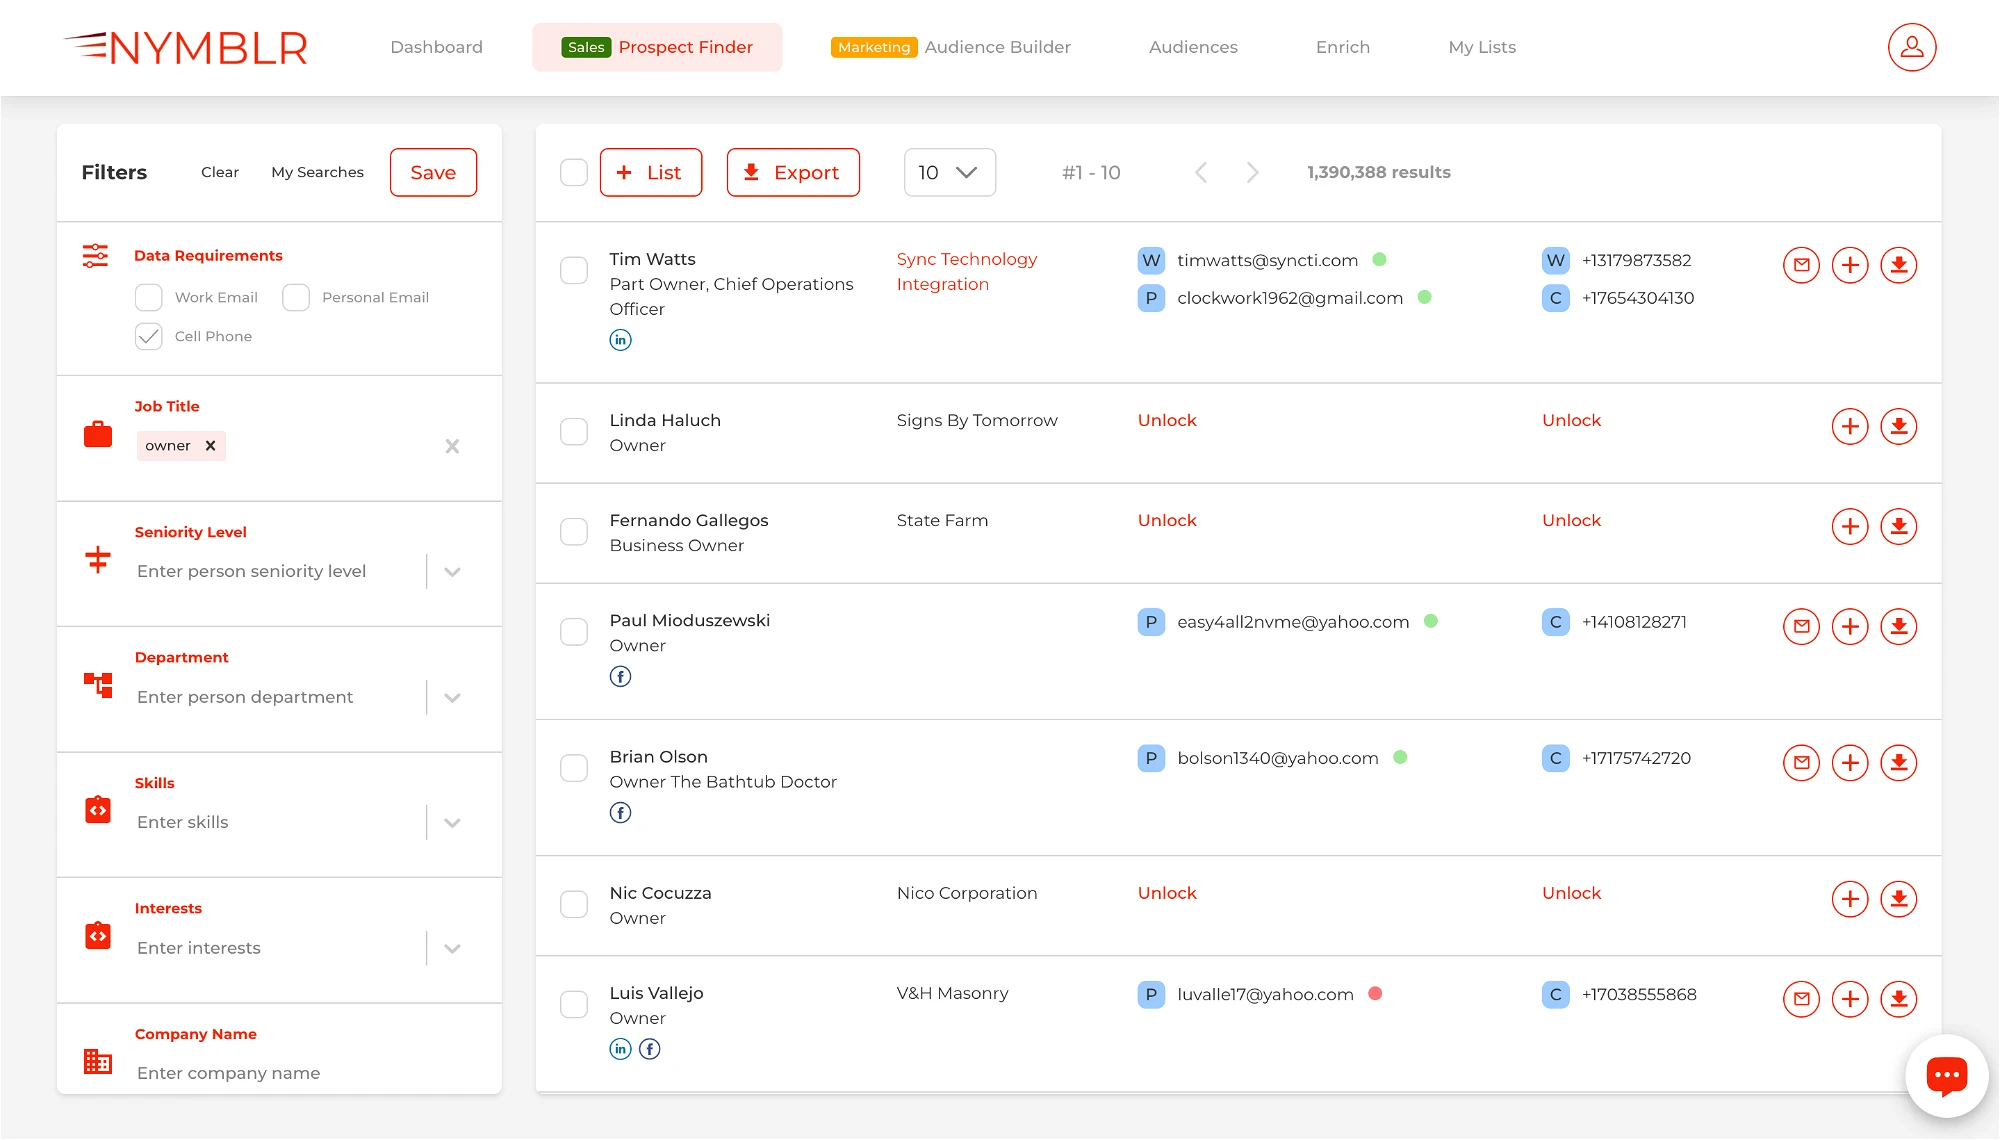Click download icon for Fernando Gallegos
The height and width of the screenshot is (1140, 2000).
pyautogui.click(x=1898, y=527)
